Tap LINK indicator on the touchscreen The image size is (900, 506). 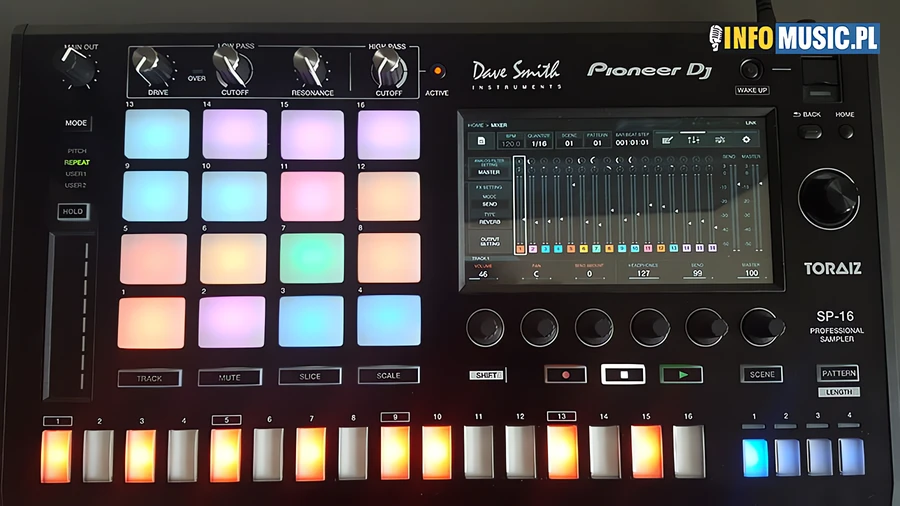coord(751,123)
